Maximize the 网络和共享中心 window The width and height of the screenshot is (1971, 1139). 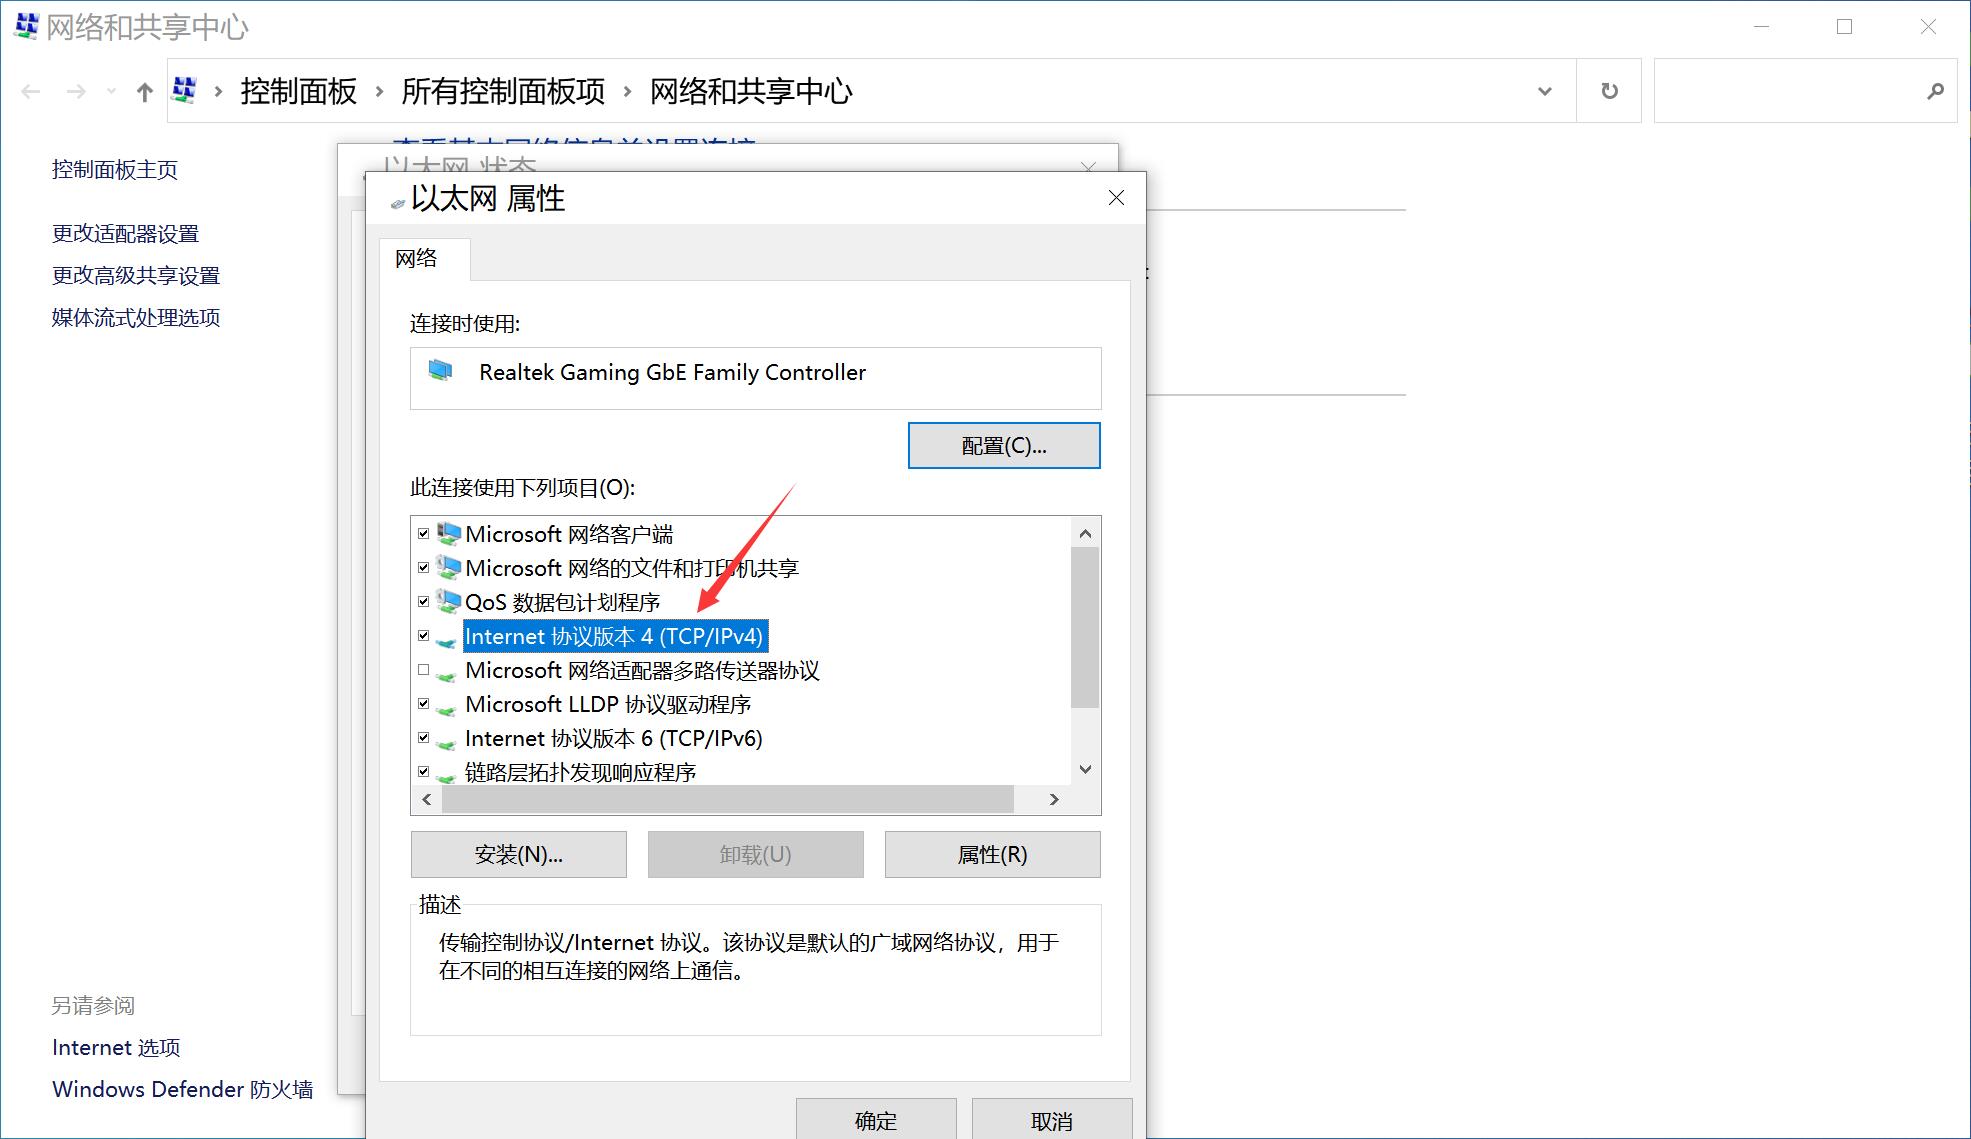pyautogui.click(x=1845, y=27)
